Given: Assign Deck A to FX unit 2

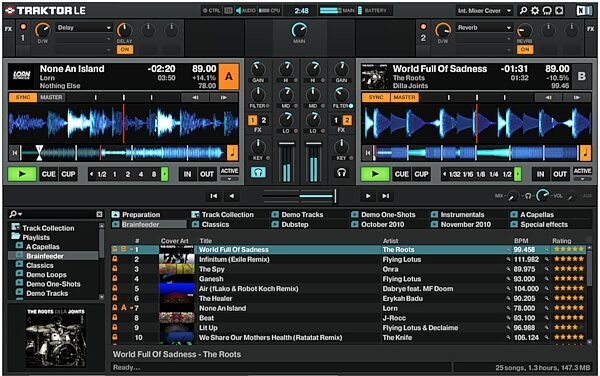Looking at the screenshot, I should click(264, 120).
